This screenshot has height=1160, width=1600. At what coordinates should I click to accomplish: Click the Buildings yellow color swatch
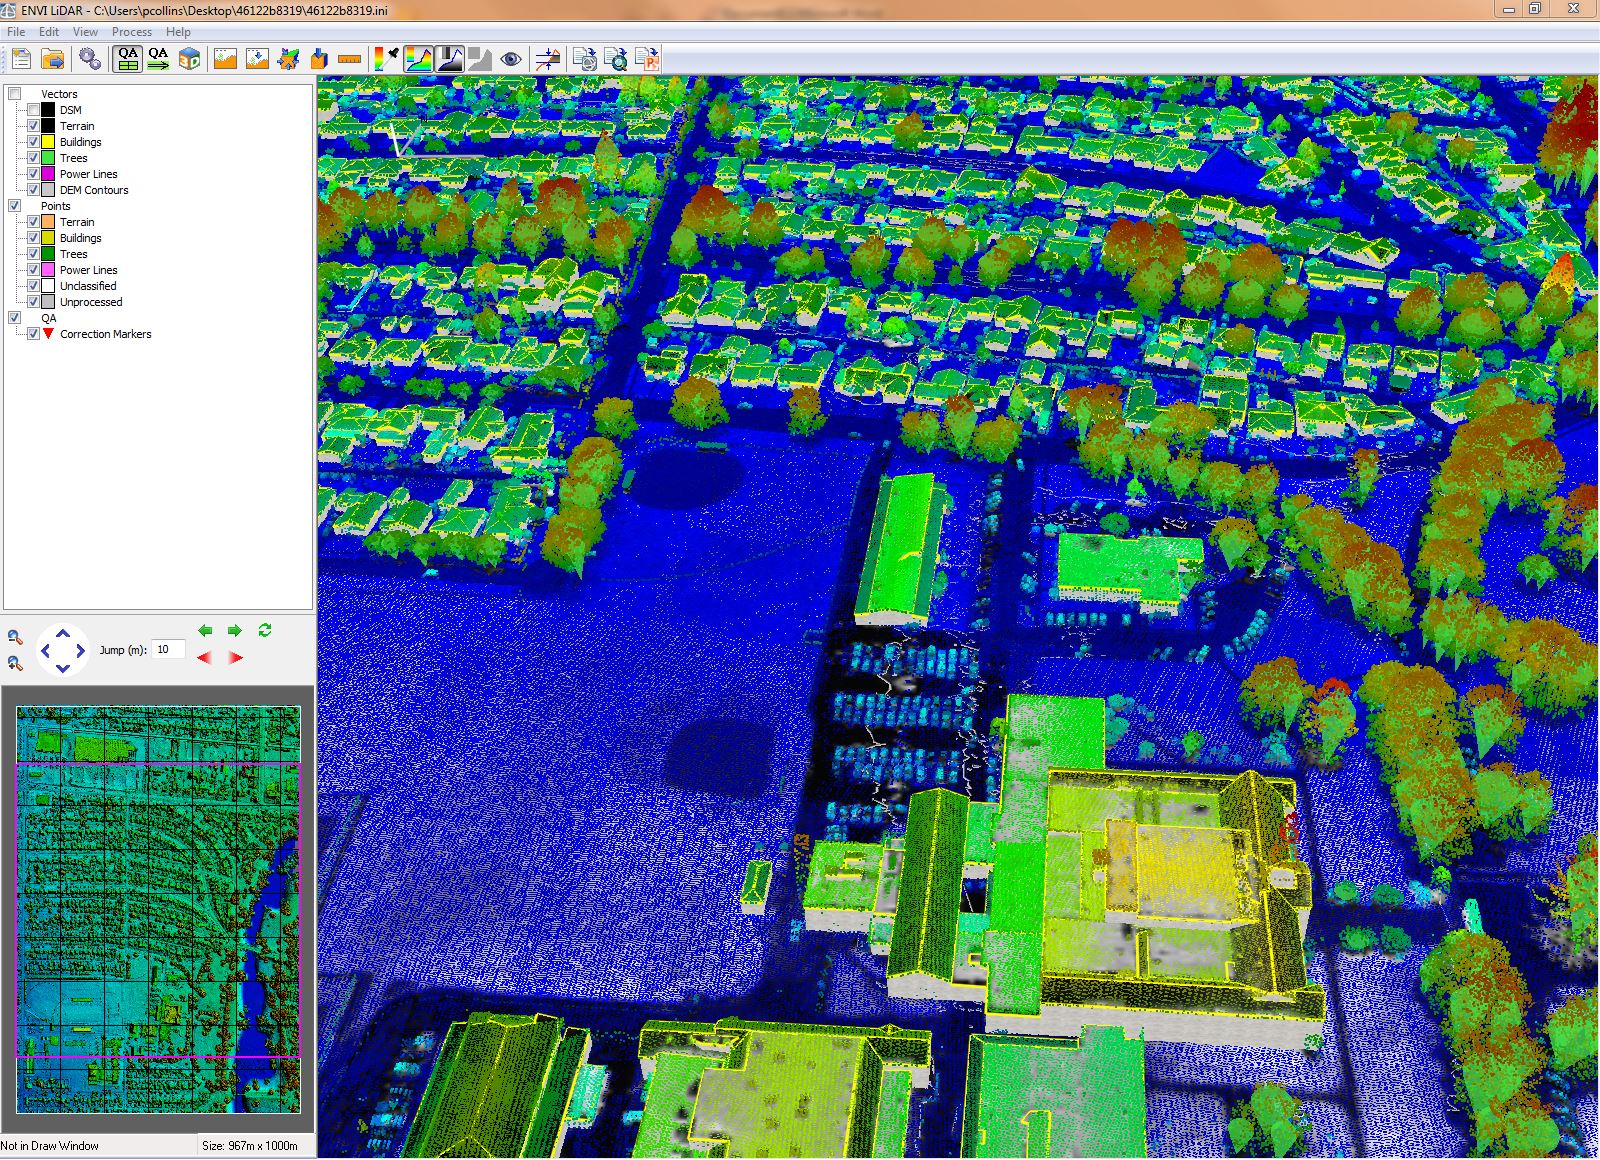[48, 142]
